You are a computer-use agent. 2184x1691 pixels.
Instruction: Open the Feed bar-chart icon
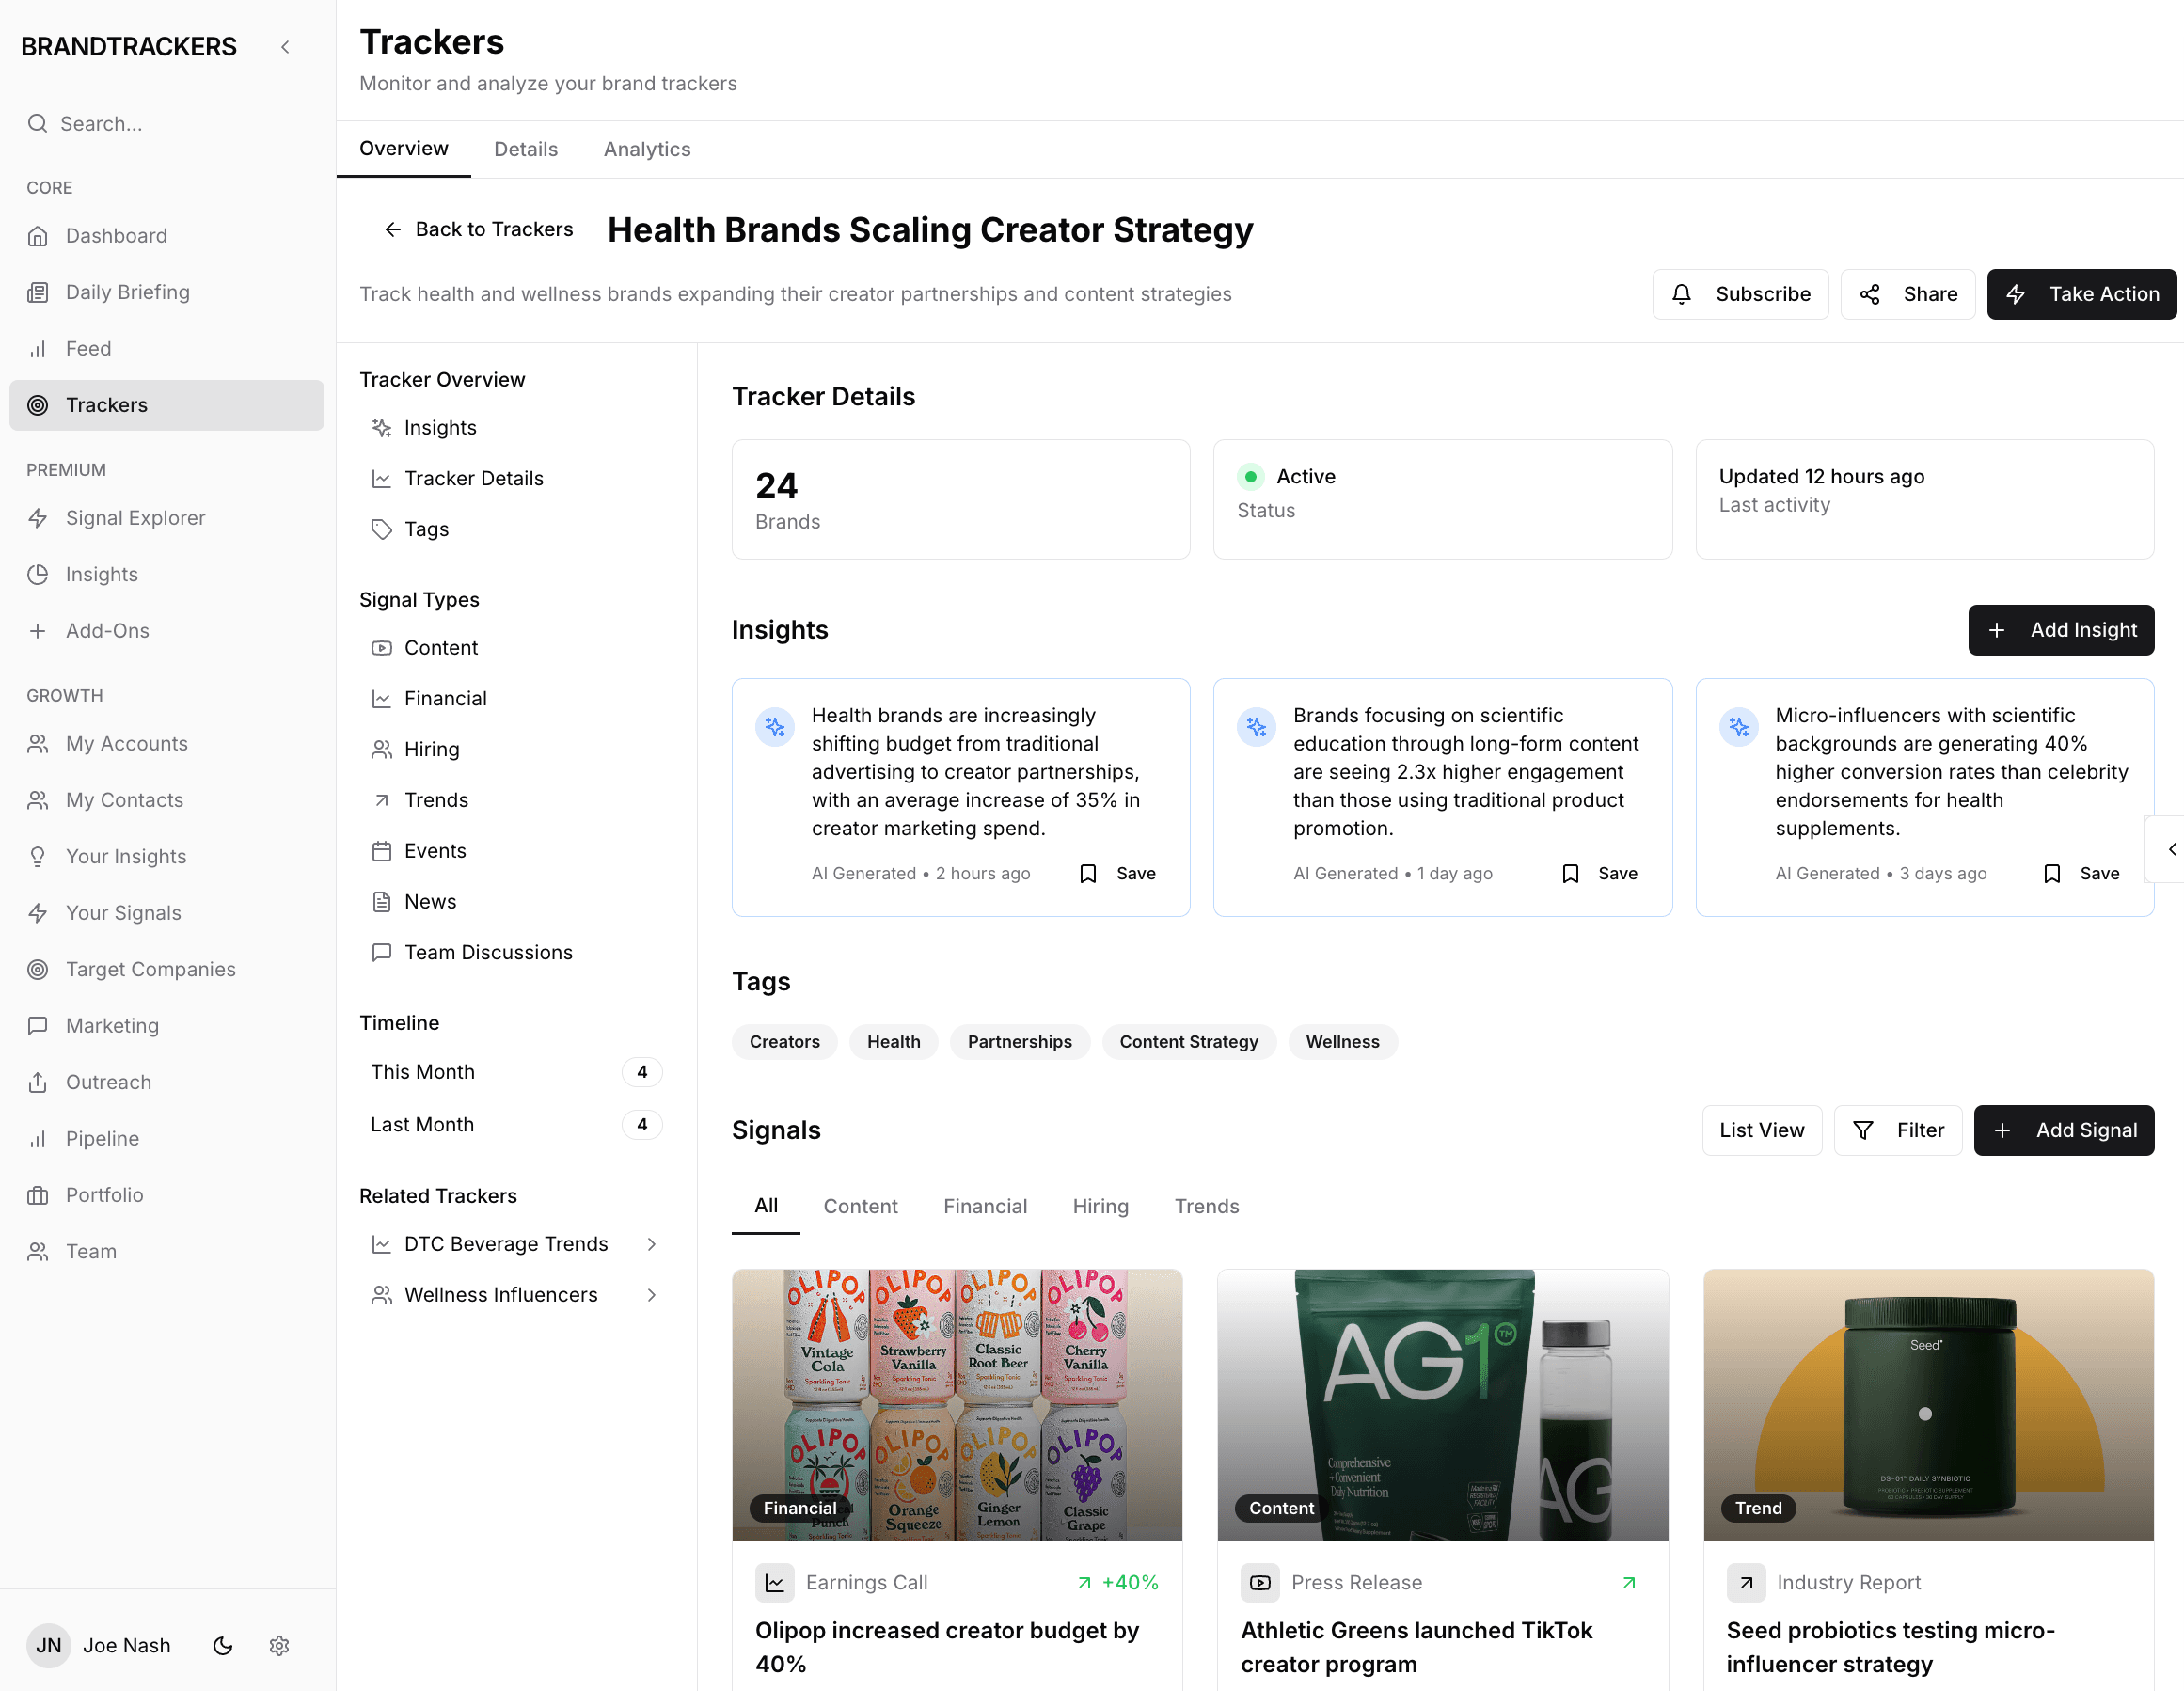tap(38, 349)
